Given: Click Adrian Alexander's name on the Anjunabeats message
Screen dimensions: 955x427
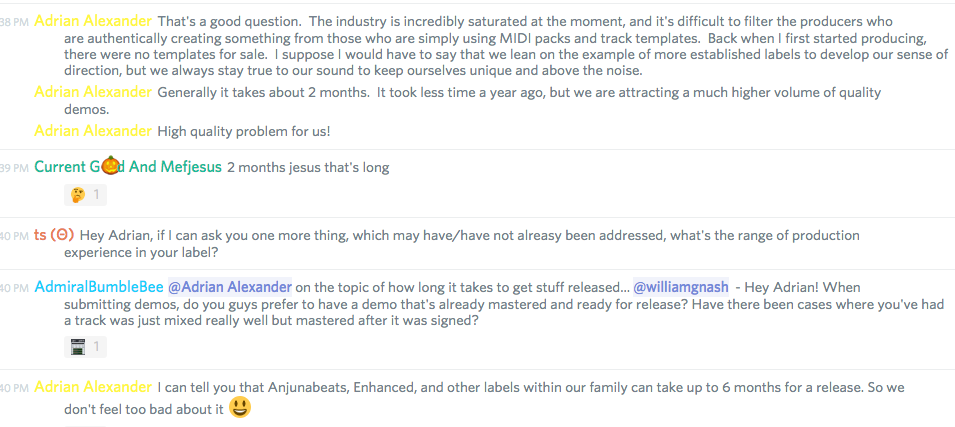Looking at the screenshot, I should tap(93, 387).
